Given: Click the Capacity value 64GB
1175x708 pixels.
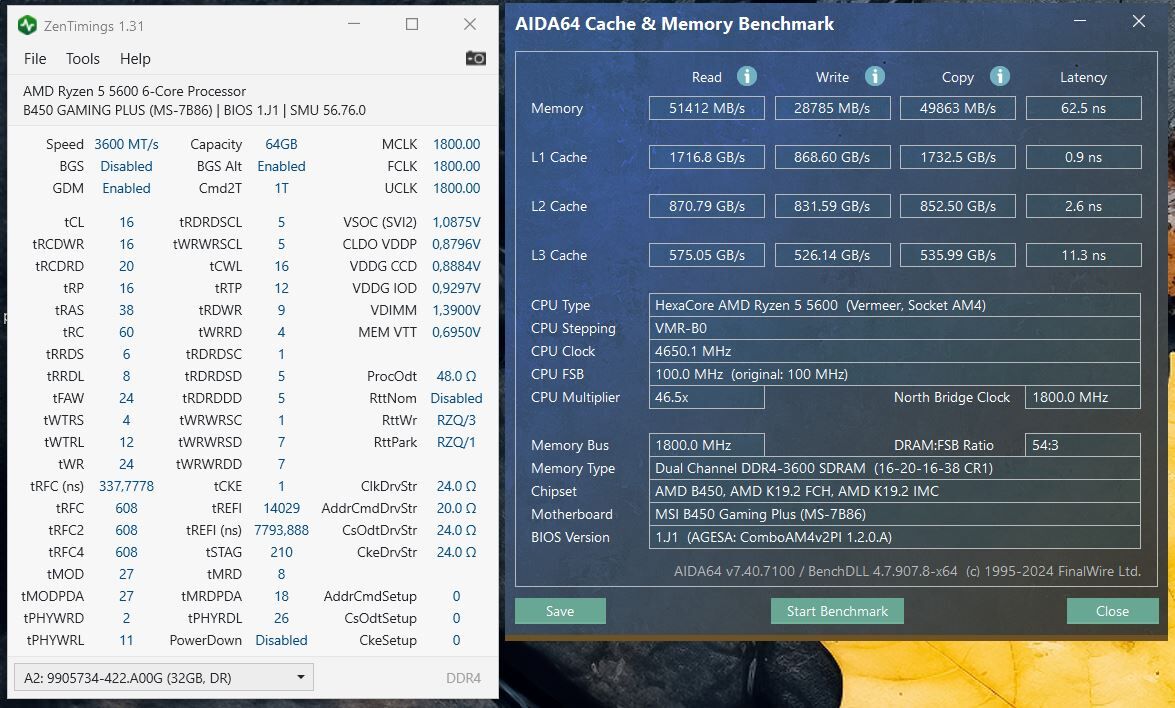Looking at the screenshot, I should pos(281,144).
